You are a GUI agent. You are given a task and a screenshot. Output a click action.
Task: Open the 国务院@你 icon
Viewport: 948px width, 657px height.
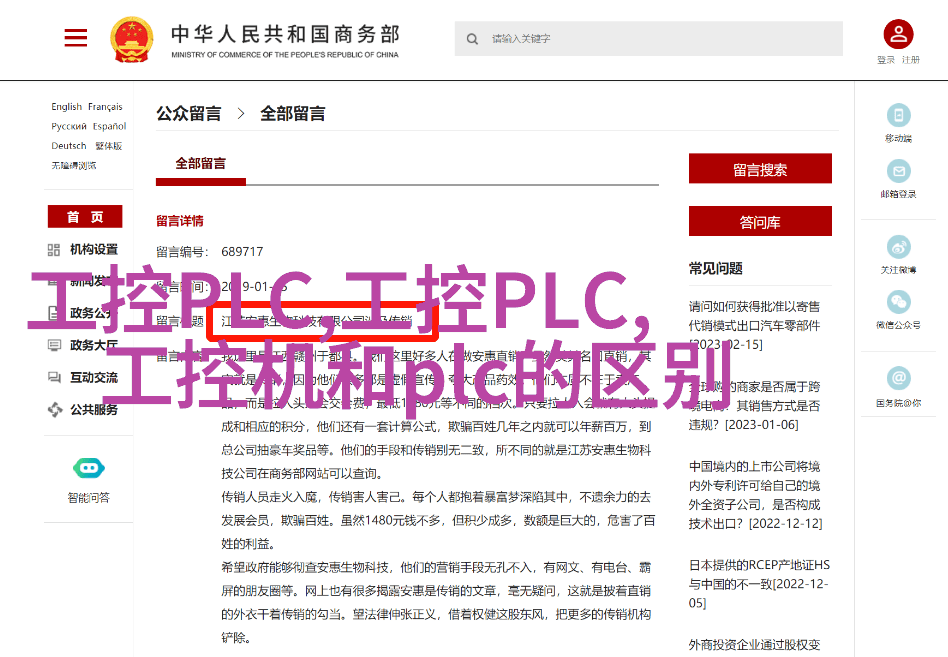tap(898, 378)
